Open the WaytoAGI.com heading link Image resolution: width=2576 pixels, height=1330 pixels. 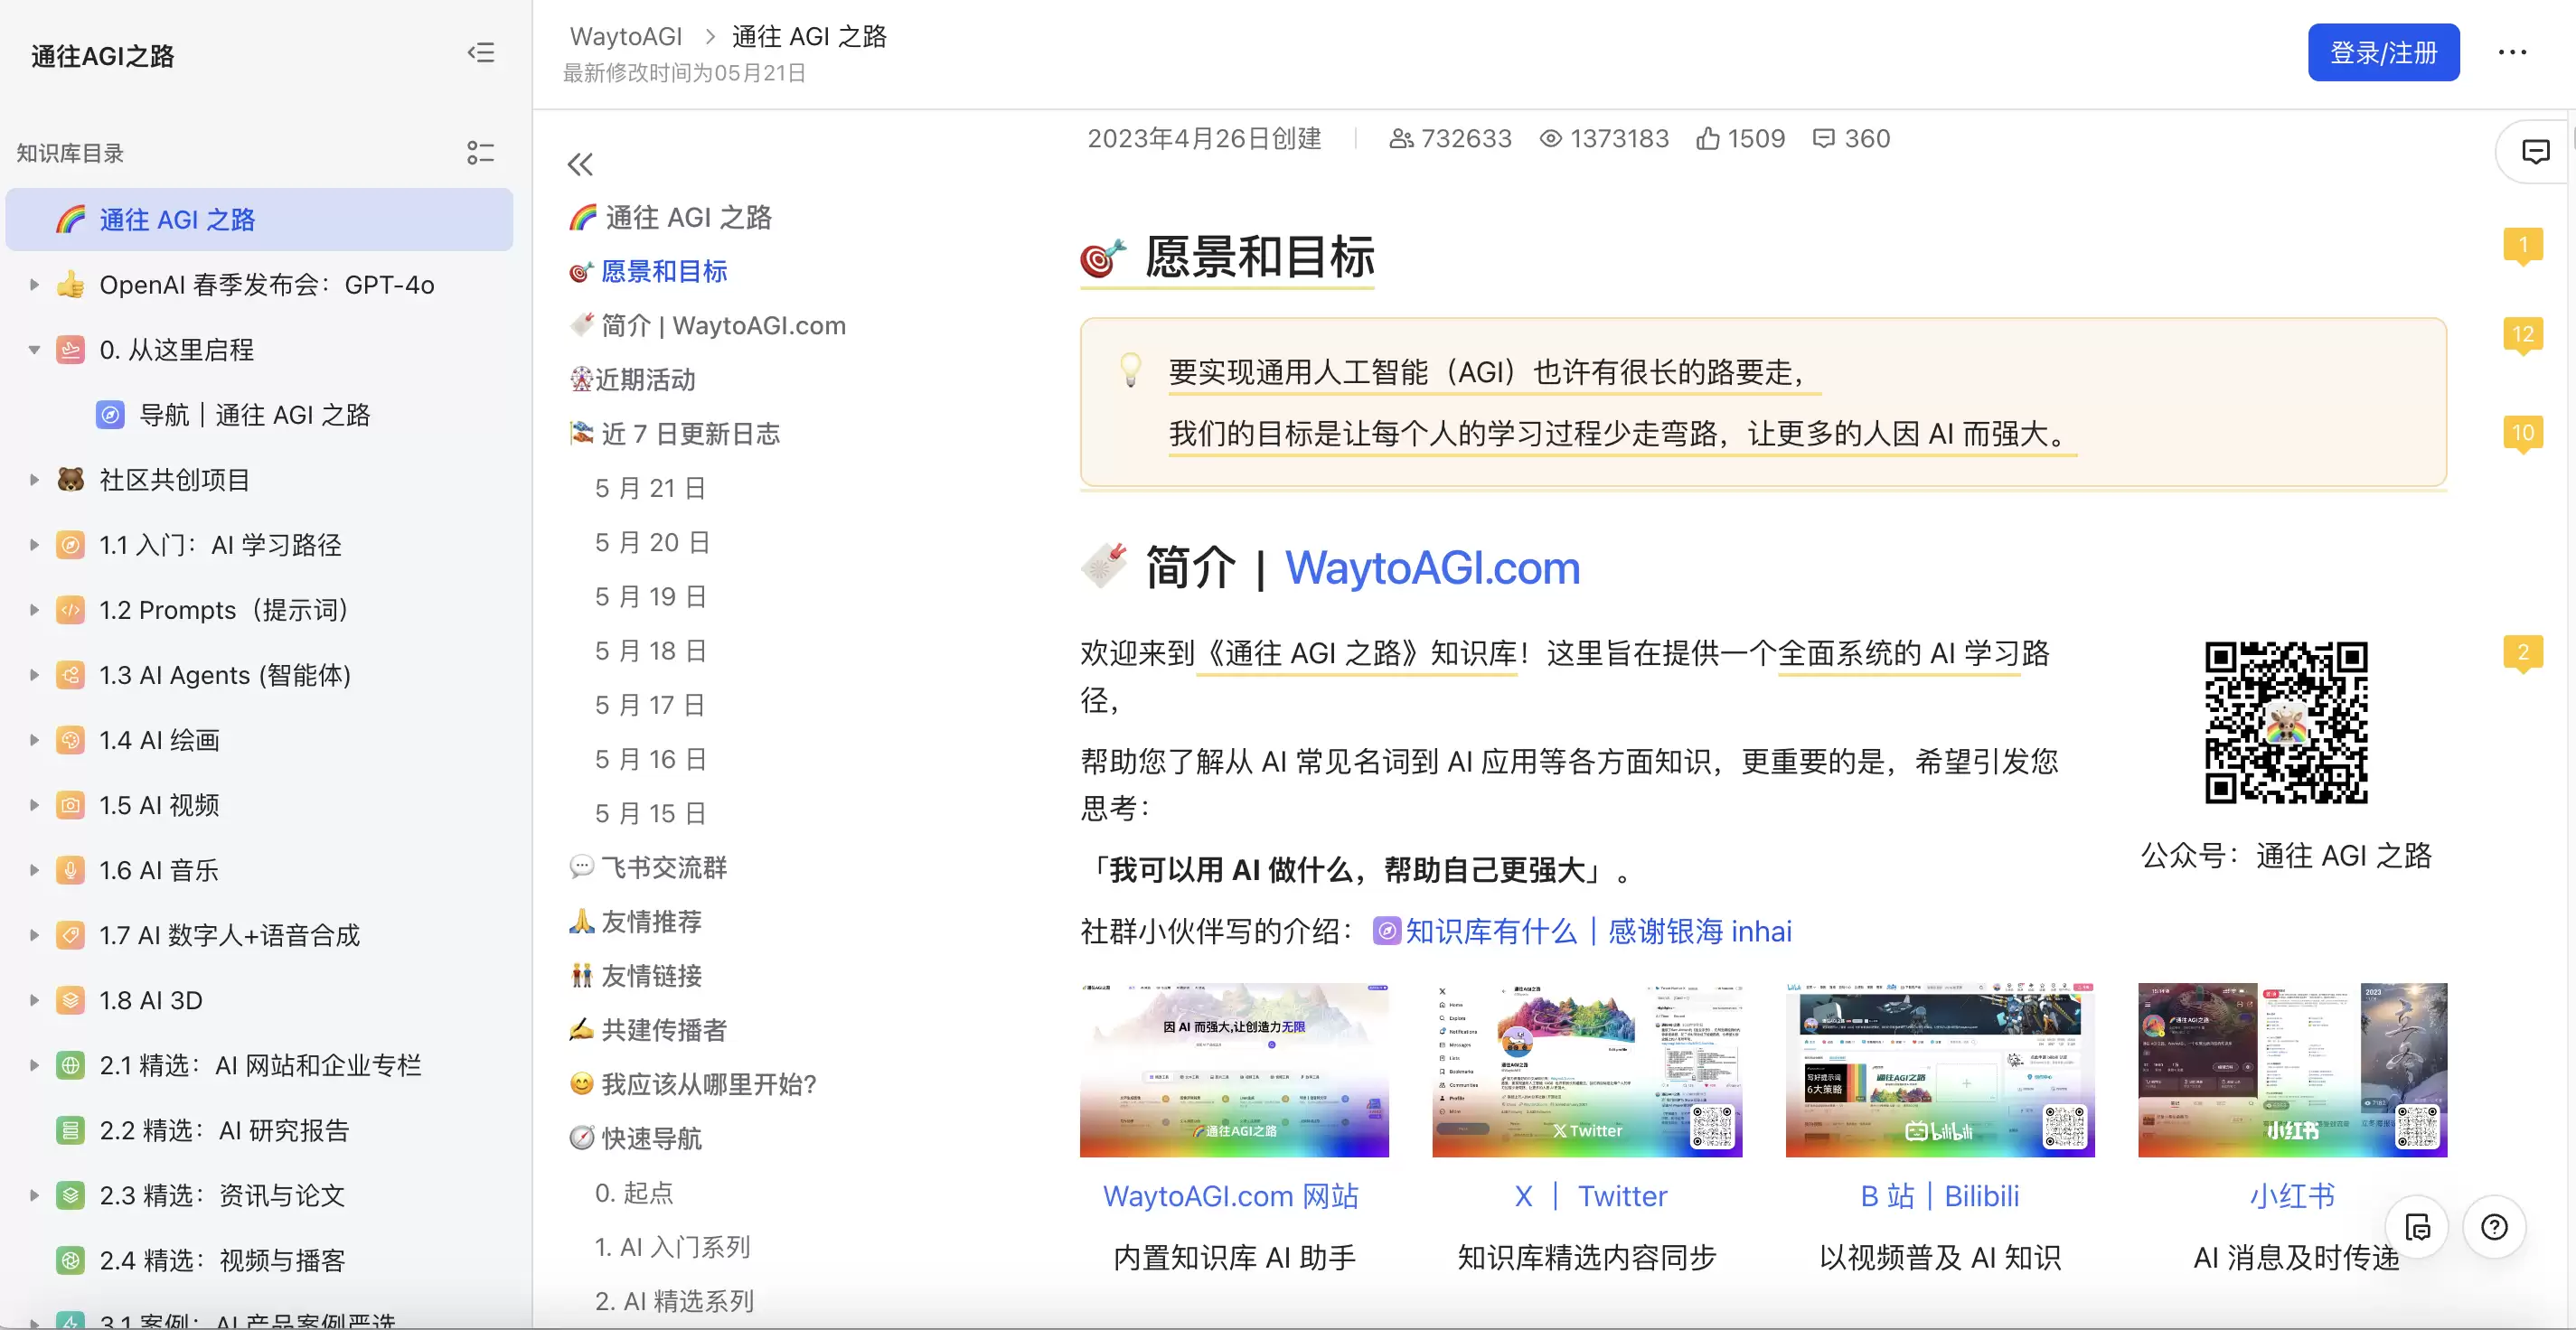[x=1432, y=568]
